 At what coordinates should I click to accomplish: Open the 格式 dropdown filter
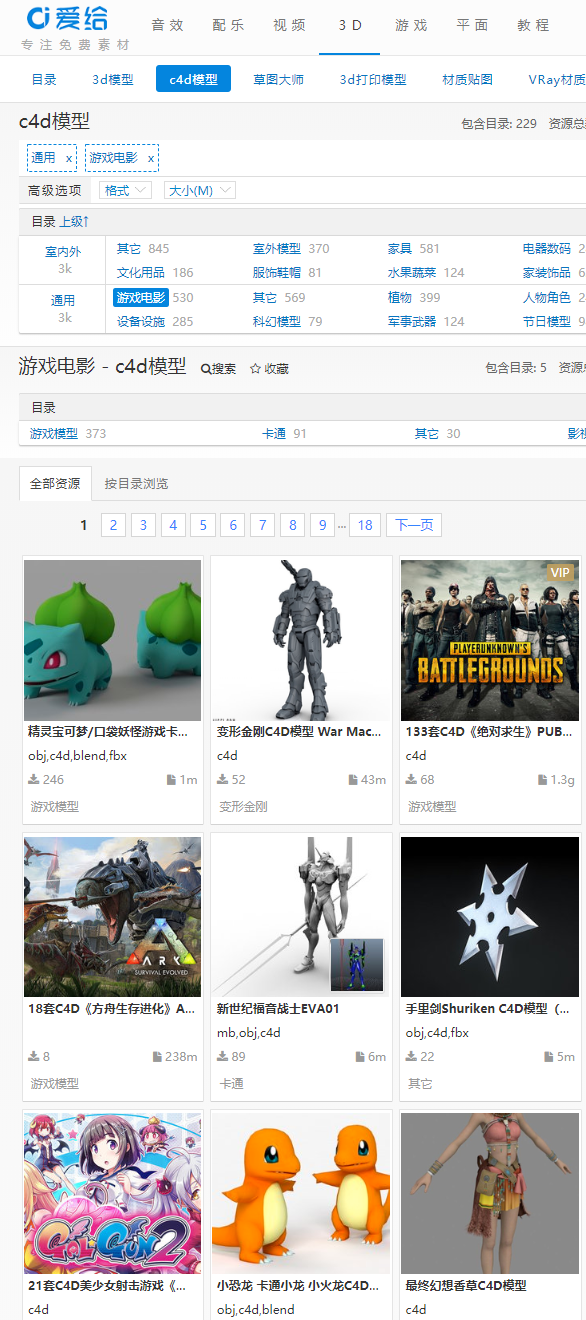click(124, 190)
